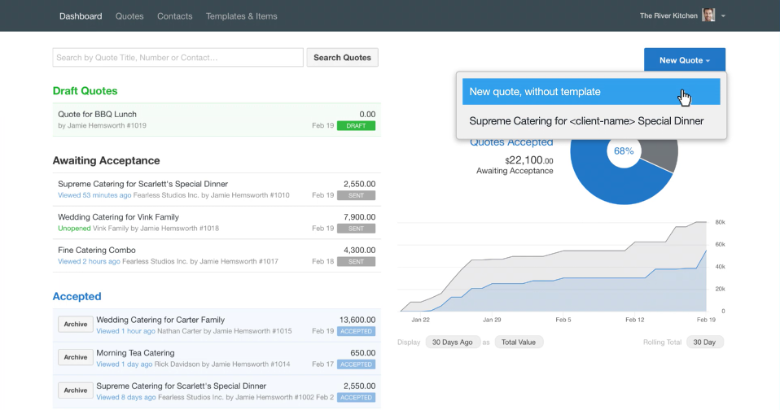
Task: Click the 68% donut chart center
Action: pos(624,151)
